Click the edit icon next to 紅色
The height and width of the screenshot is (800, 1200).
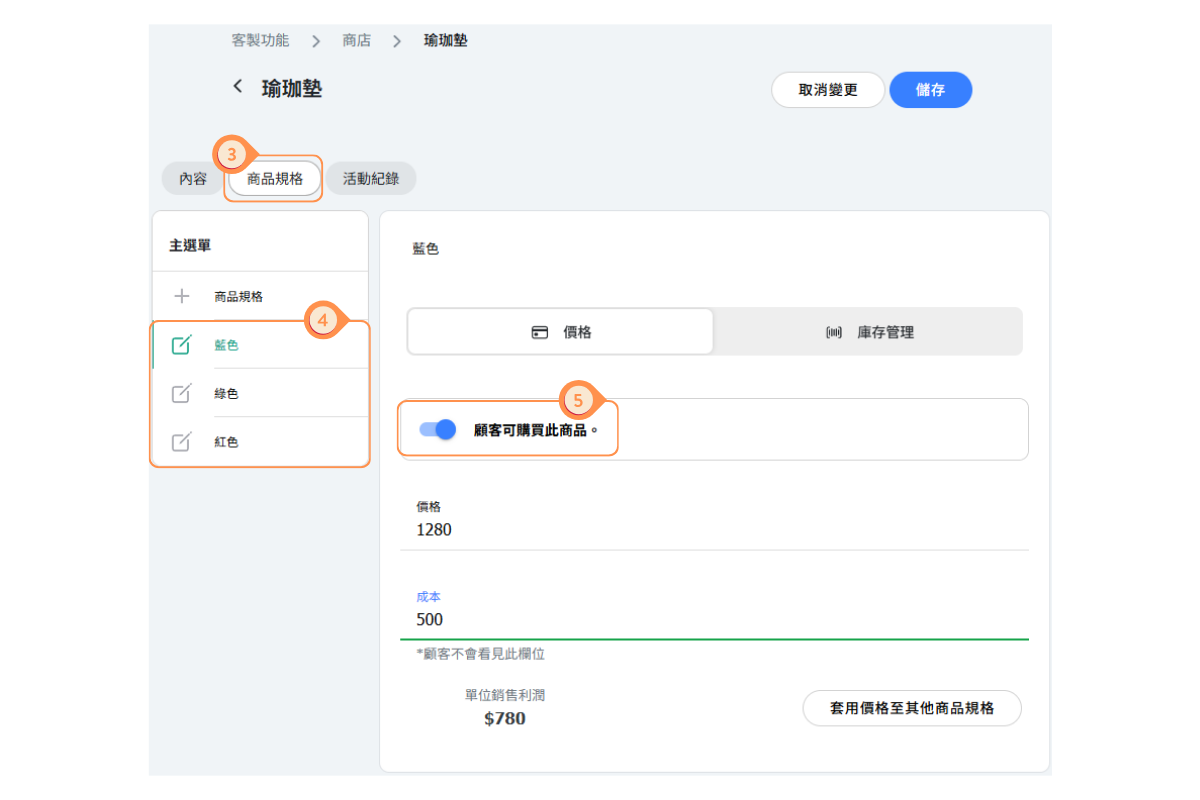pos(181,442)
